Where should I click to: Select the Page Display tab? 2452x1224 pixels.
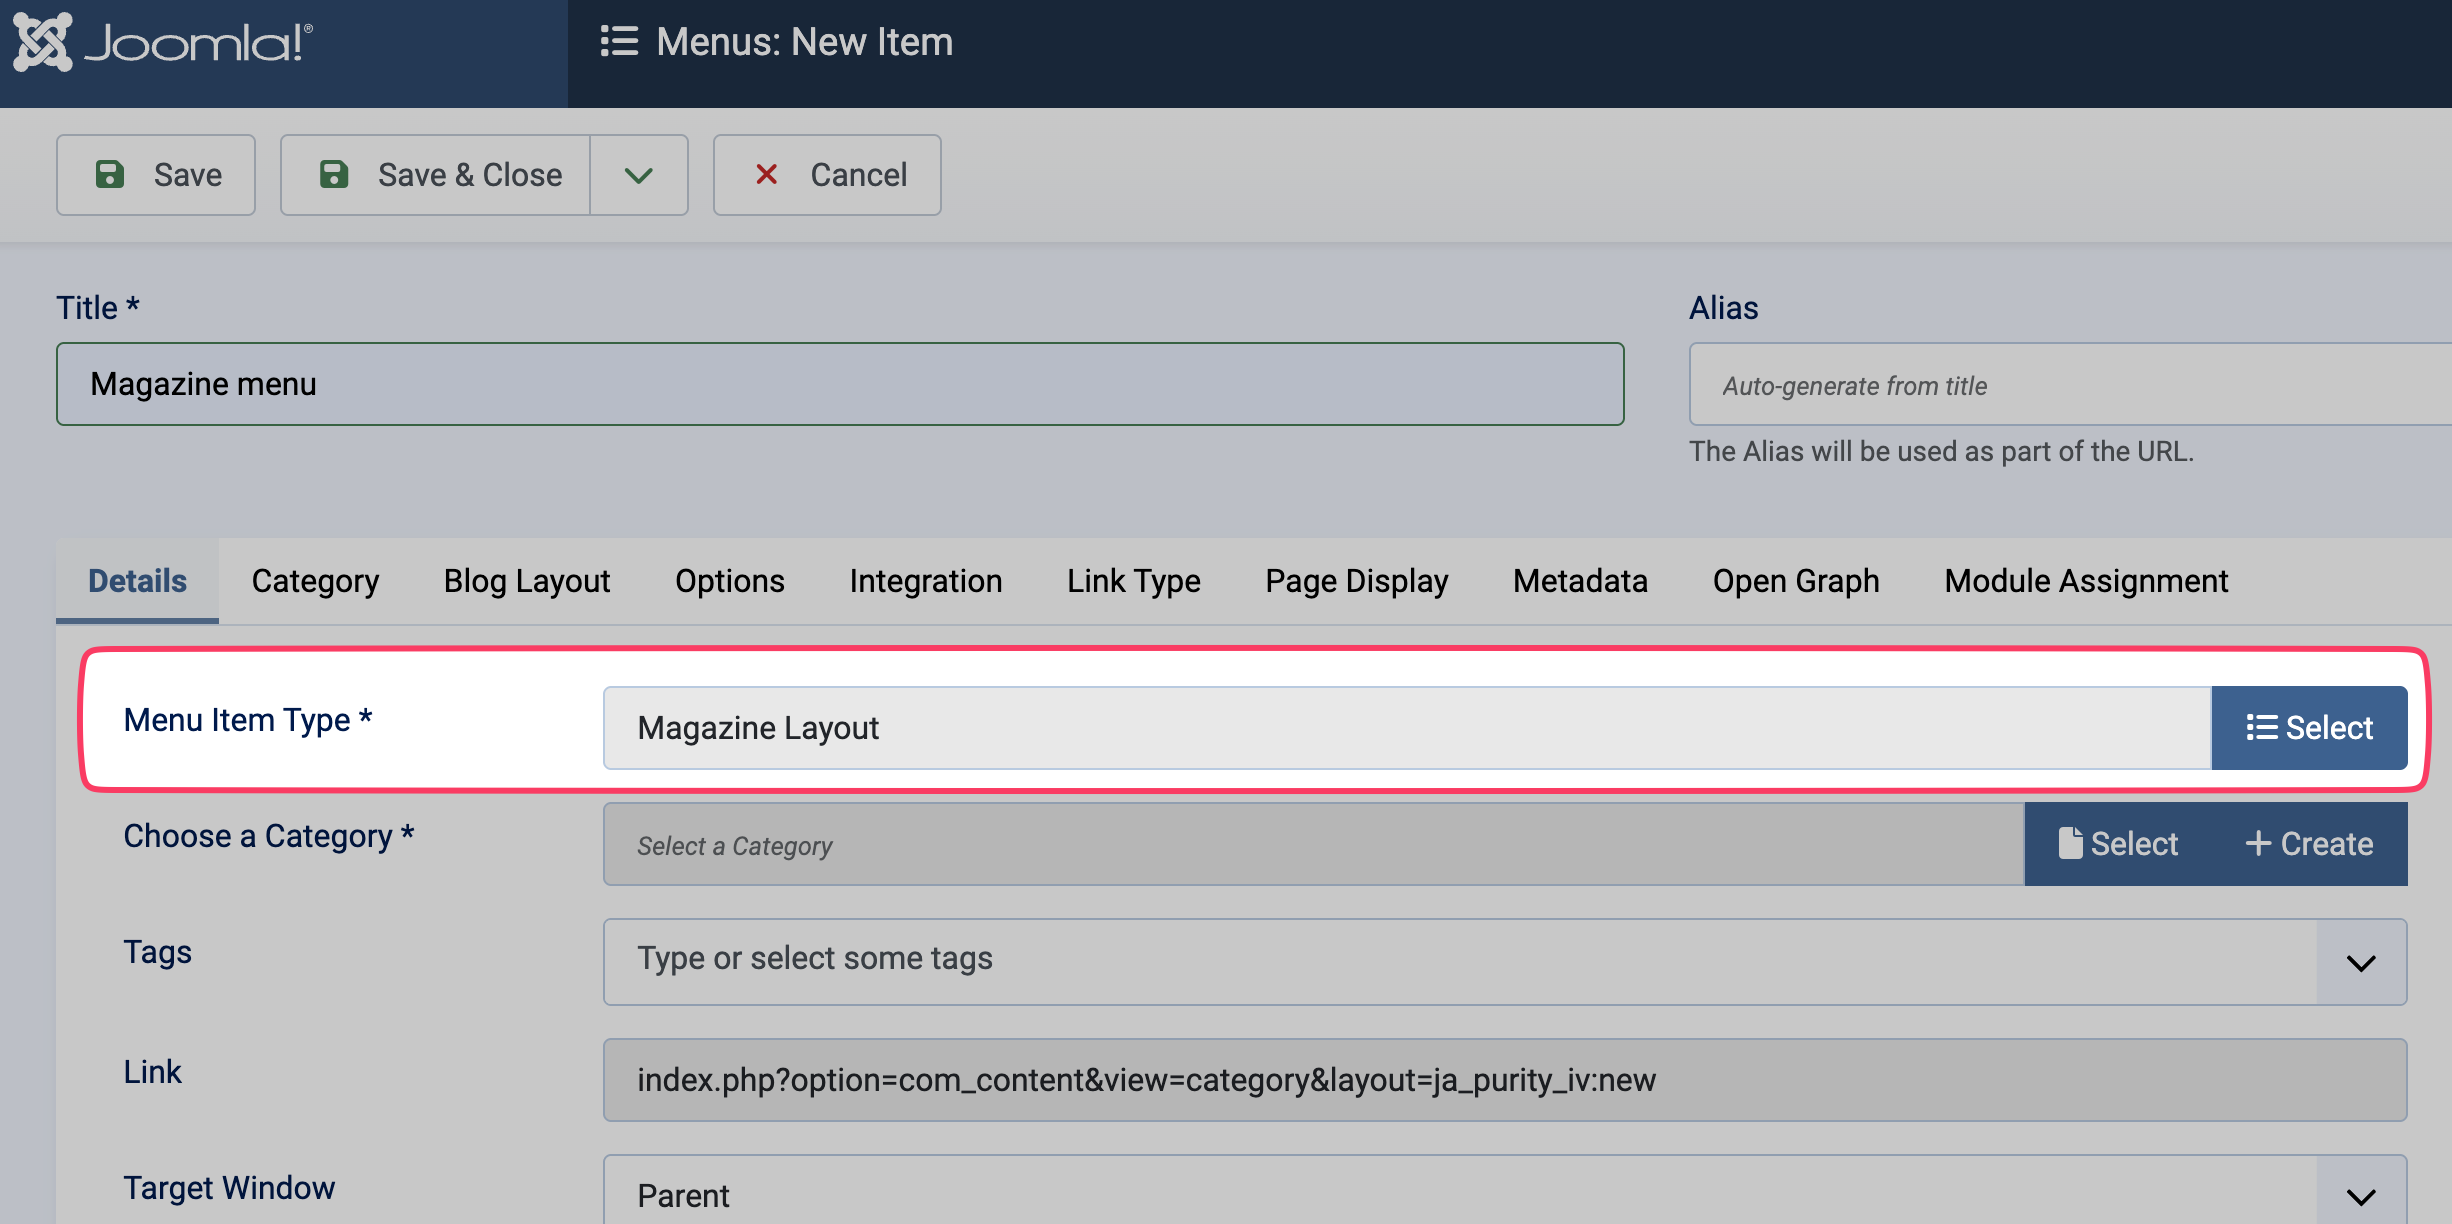pyautogui.click(x=1356, y=581)
